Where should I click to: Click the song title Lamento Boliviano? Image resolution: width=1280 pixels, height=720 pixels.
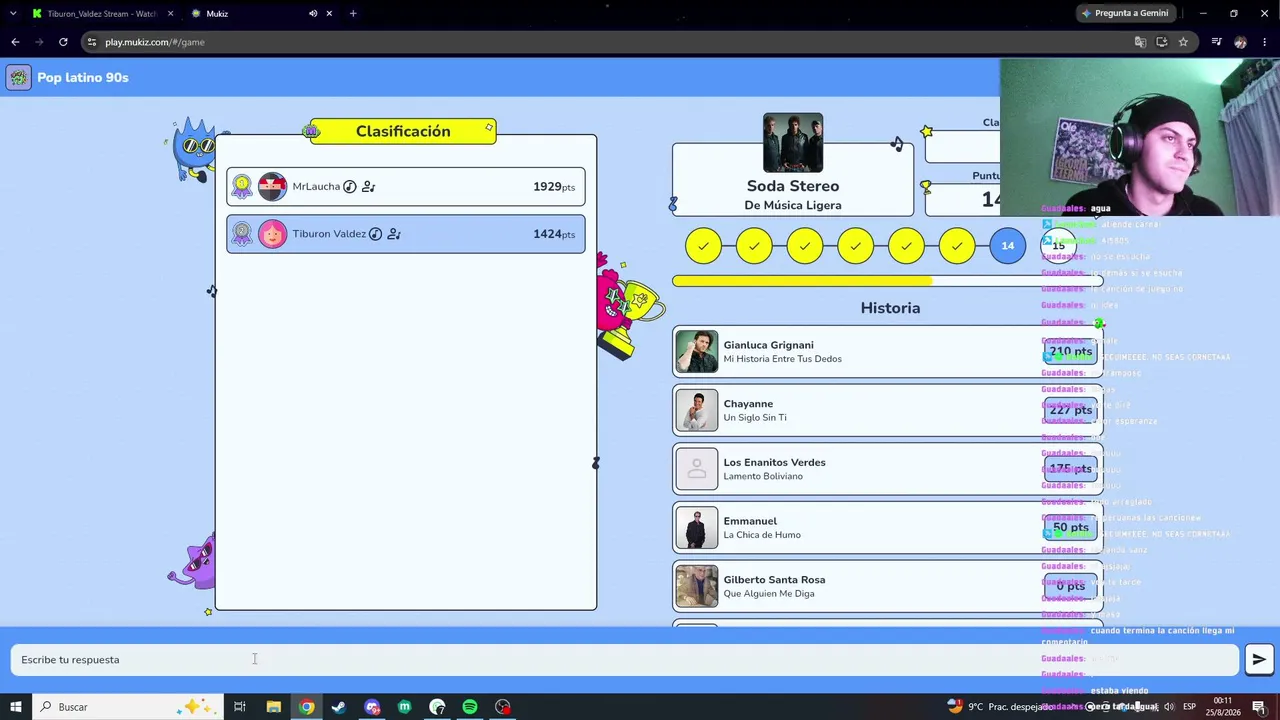tap(763, 476)
